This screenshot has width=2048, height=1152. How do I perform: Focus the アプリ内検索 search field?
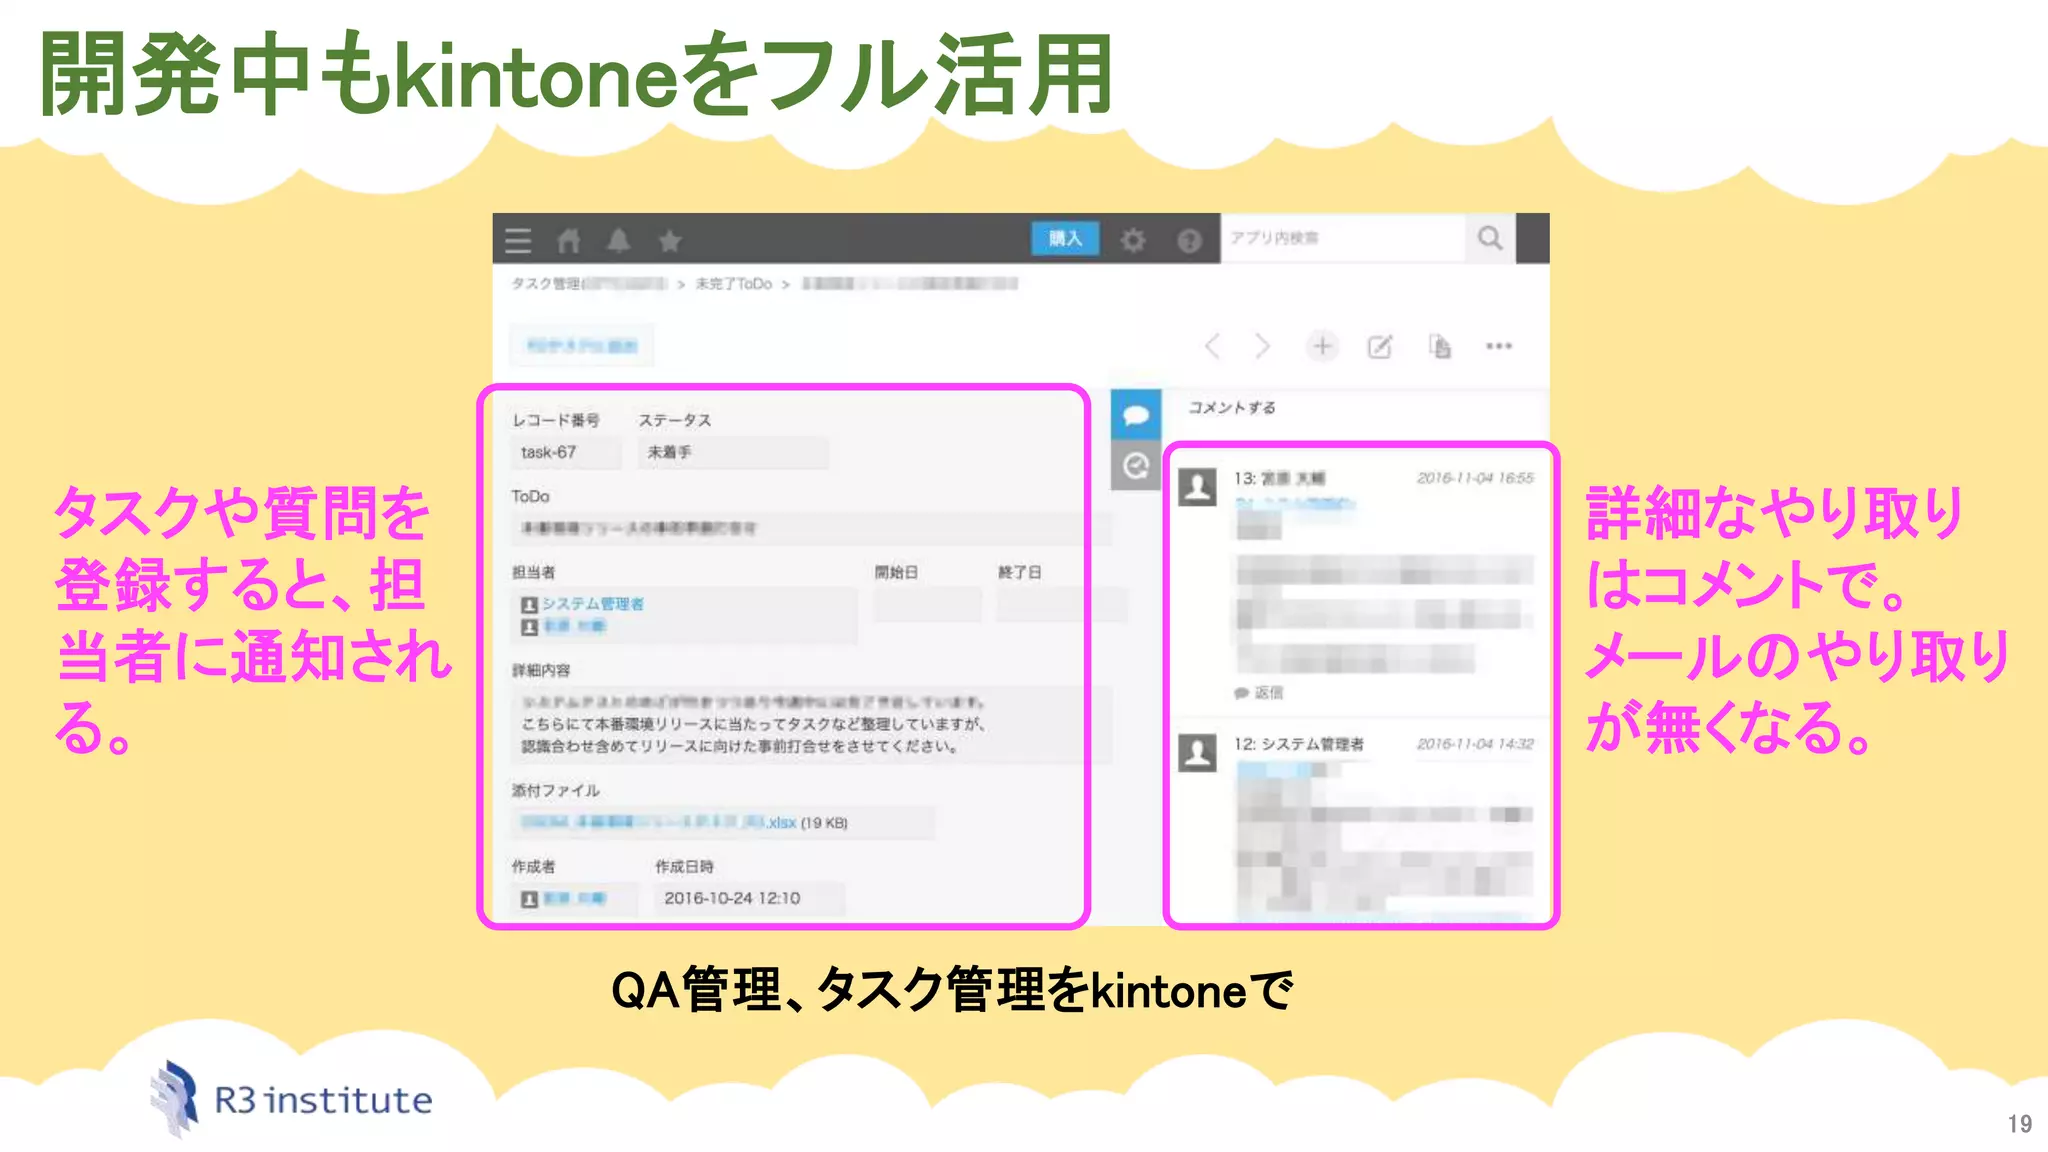point(1343,238)
